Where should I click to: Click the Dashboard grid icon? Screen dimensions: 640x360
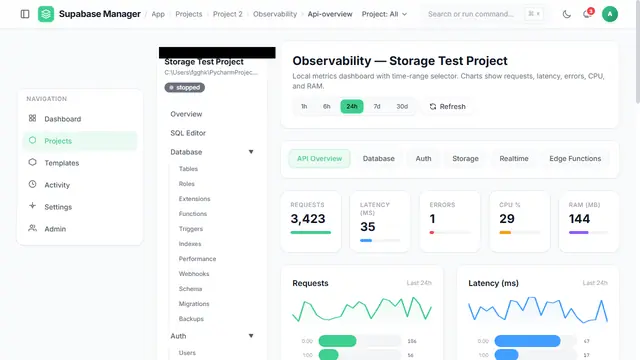coord(33,118)
